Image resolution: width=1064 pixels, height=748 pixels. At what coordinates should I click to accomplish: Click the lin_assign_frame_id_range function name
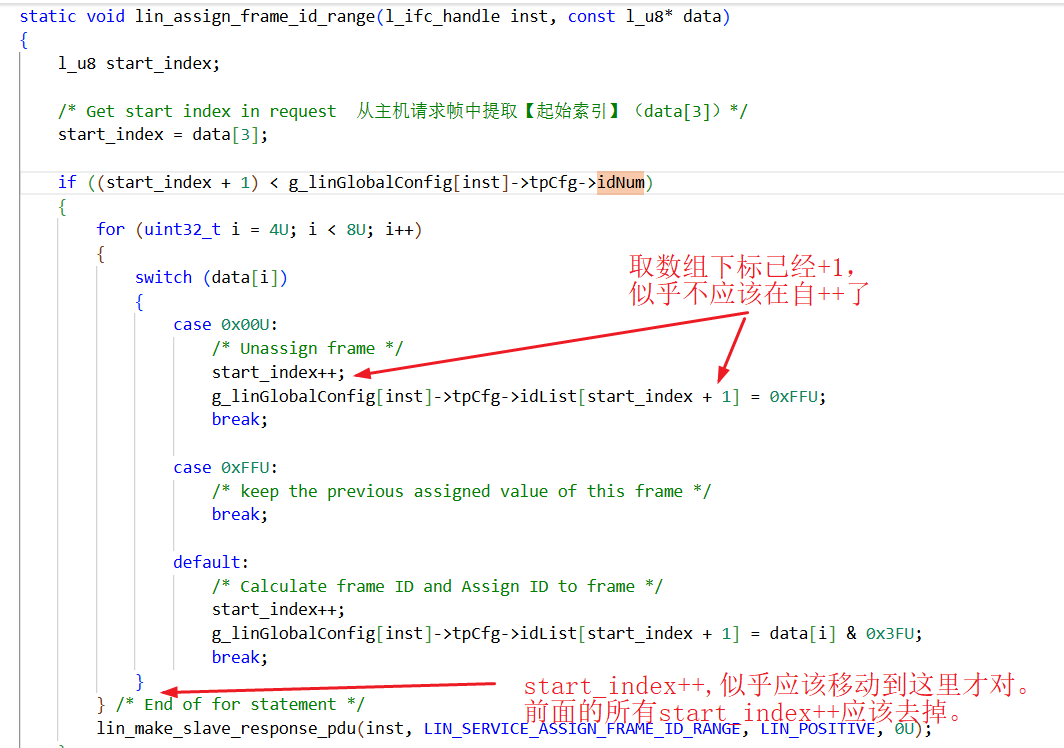point(255,16)
